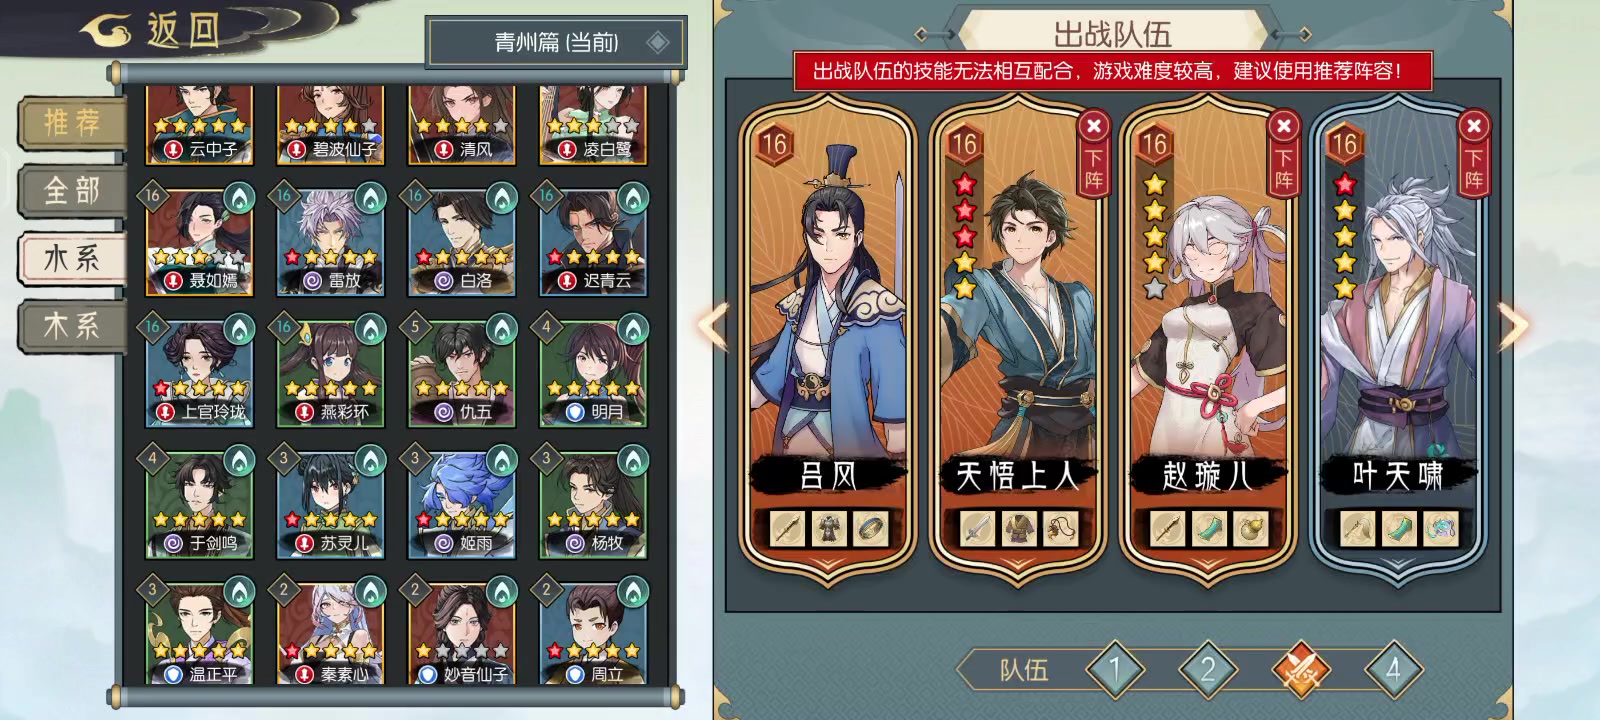Show next lineup with right arrow

click(x=1514, y=325)
